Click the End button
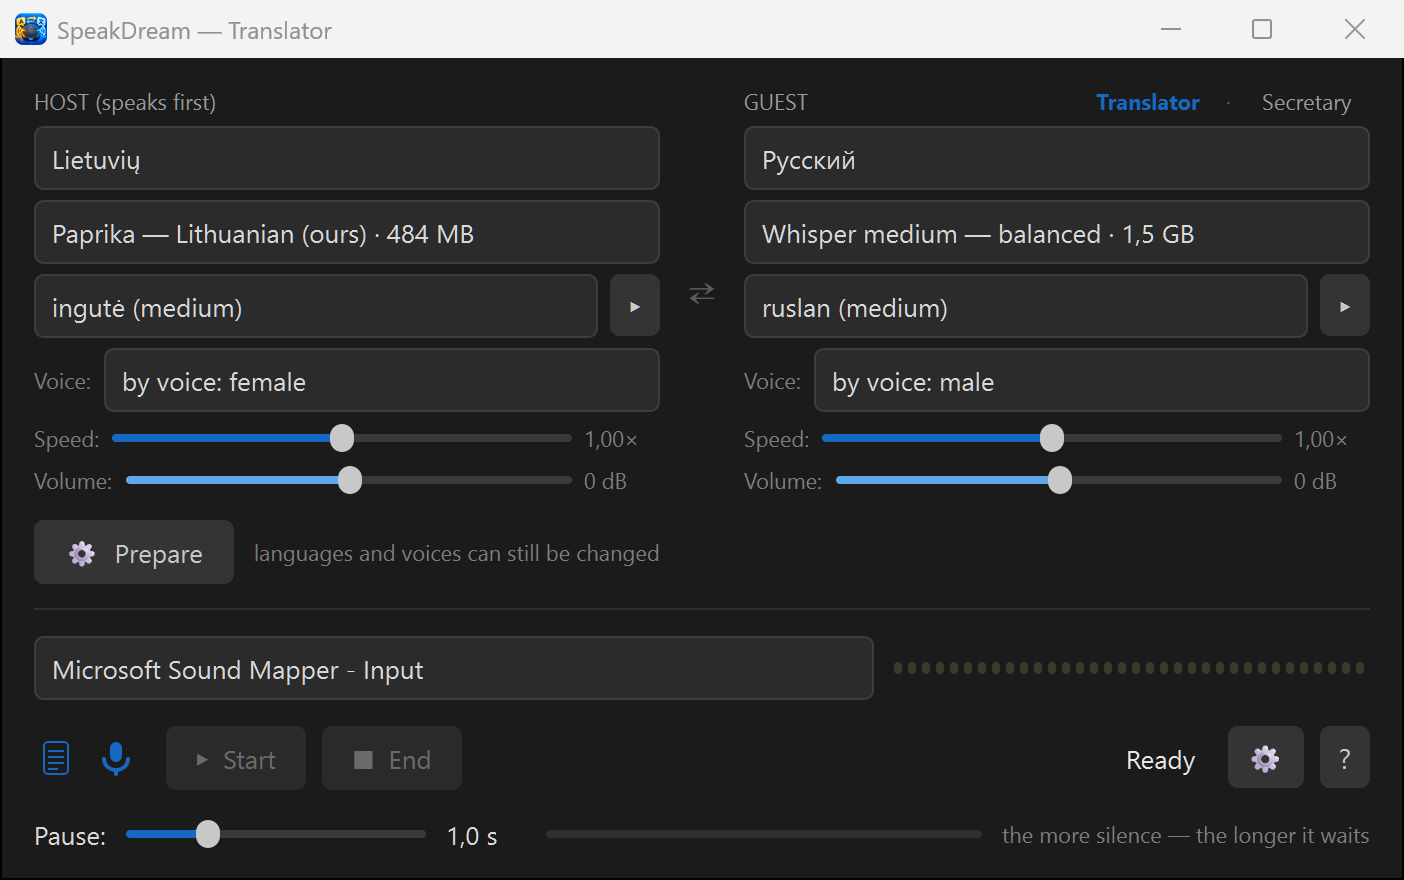This screenshot has width=1404, height=880. (392, 758)
